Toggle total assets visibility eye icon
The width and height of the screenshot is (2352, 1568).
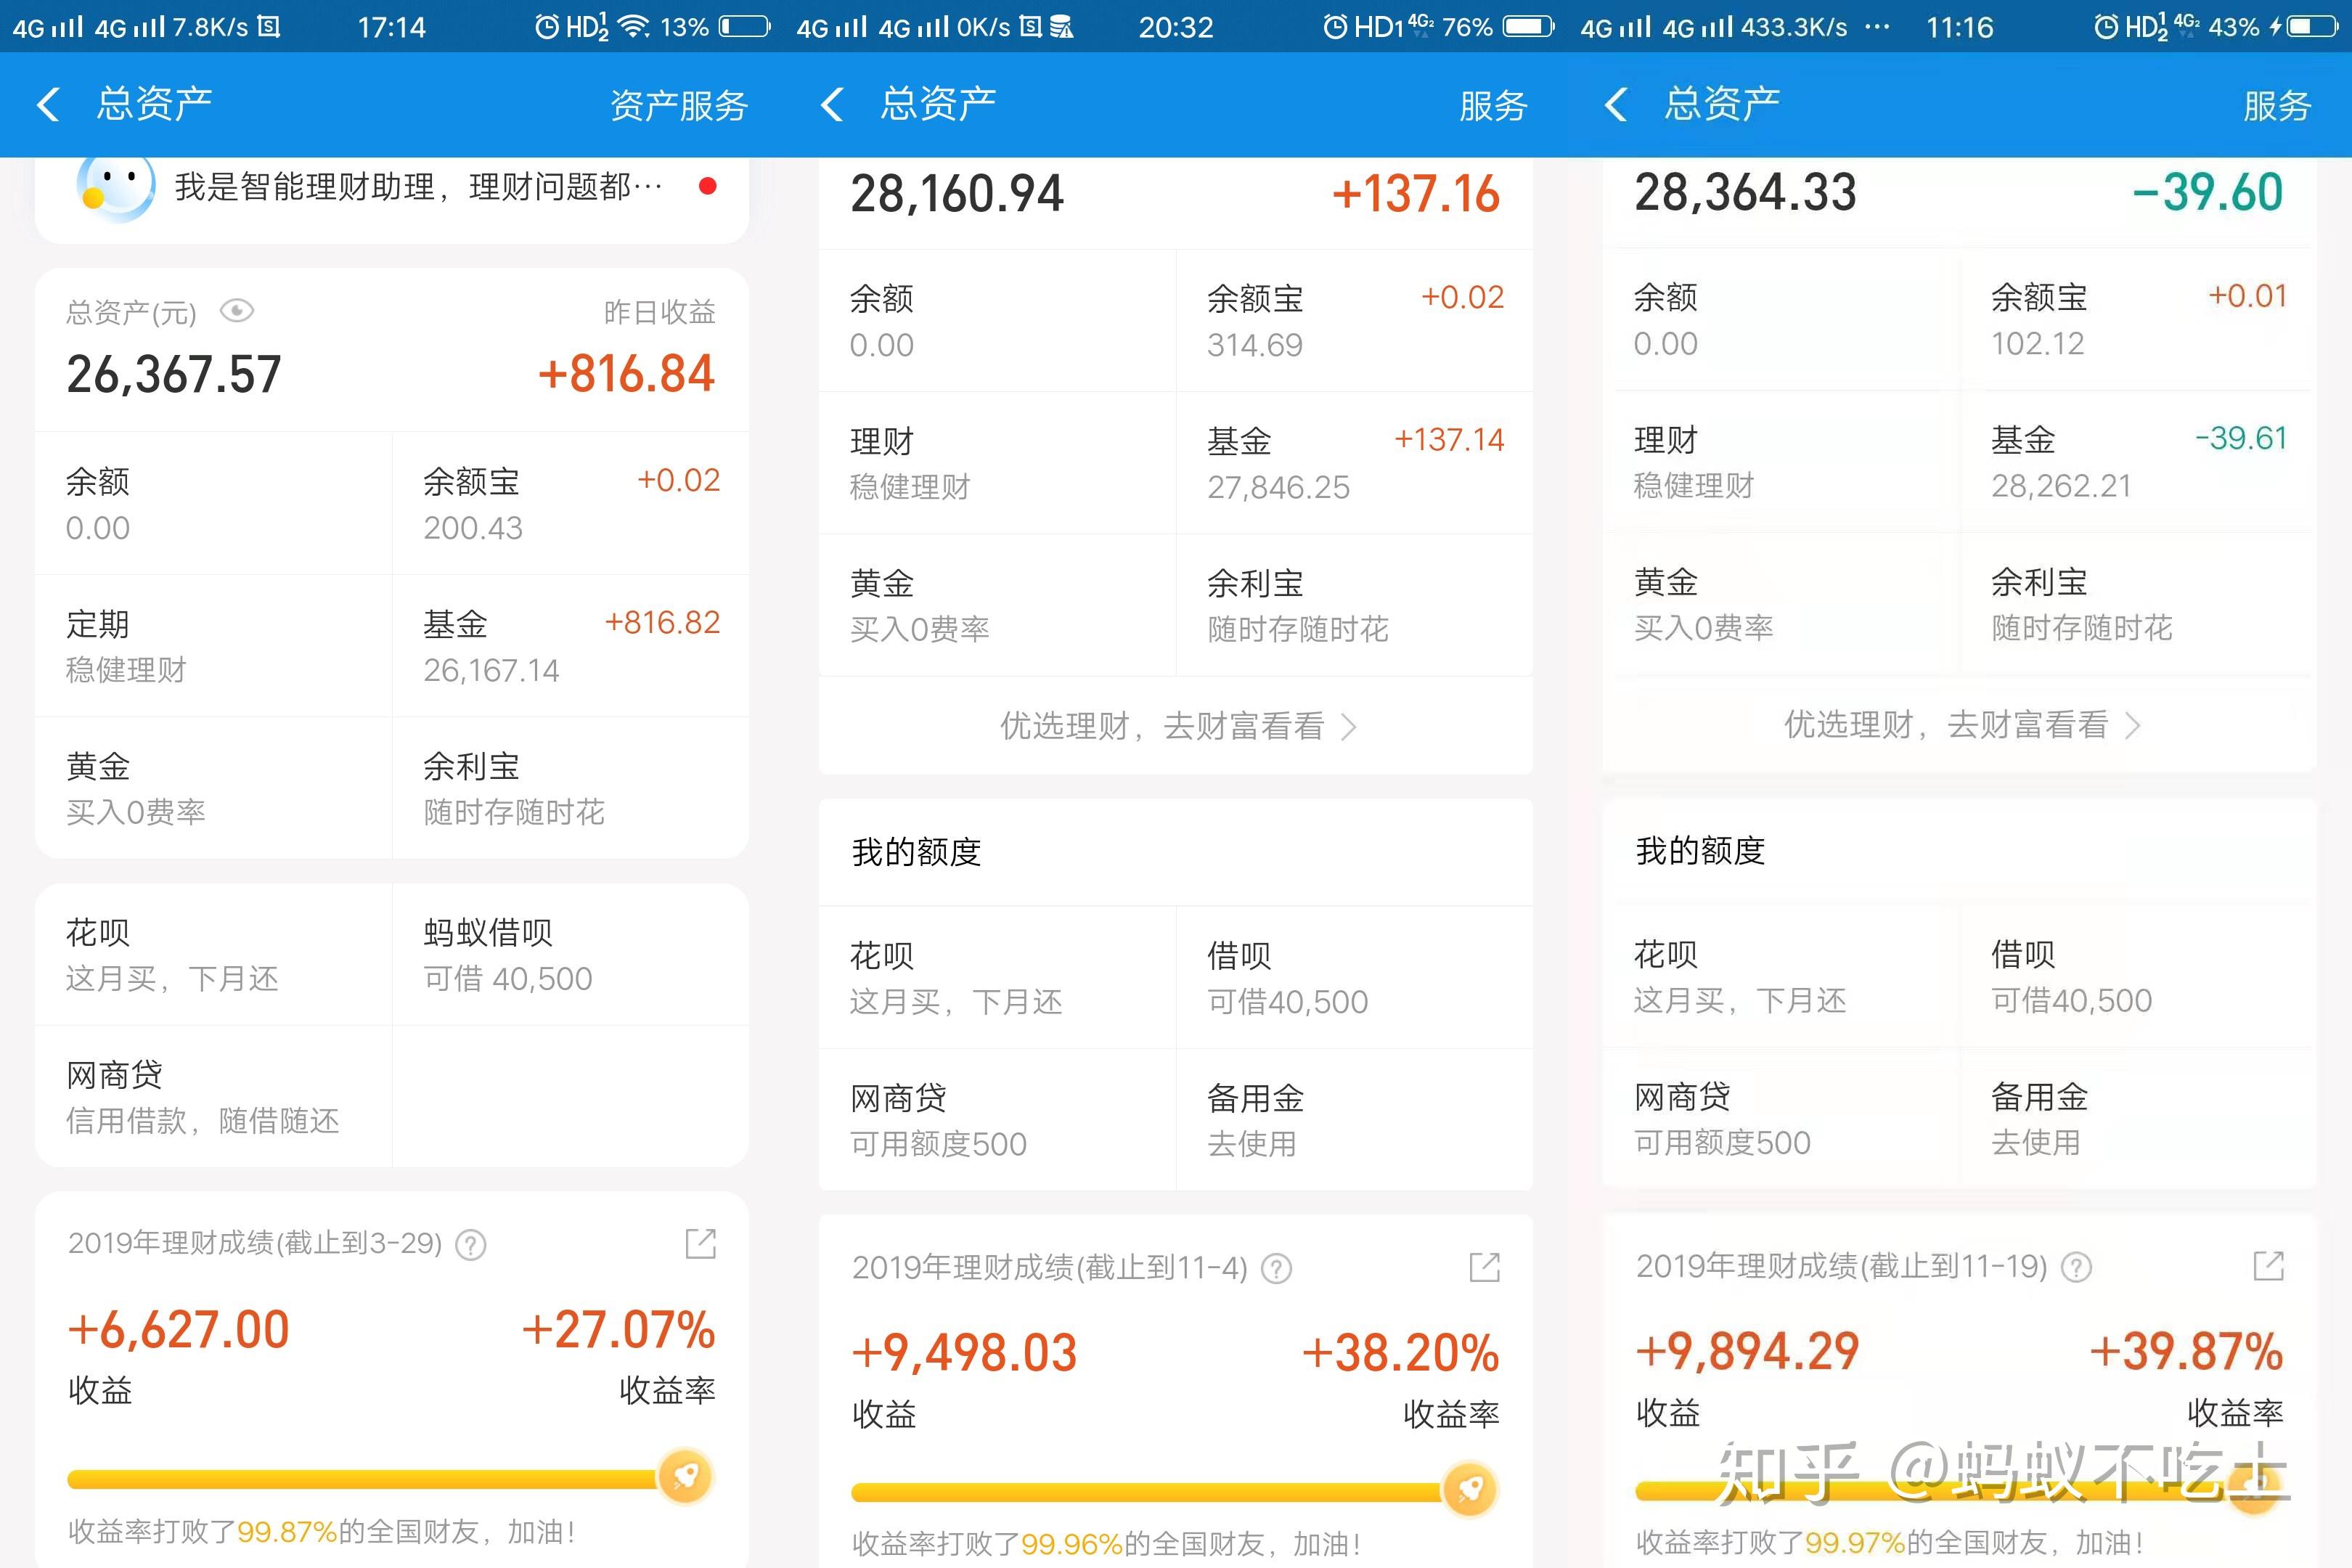point(236,311)
